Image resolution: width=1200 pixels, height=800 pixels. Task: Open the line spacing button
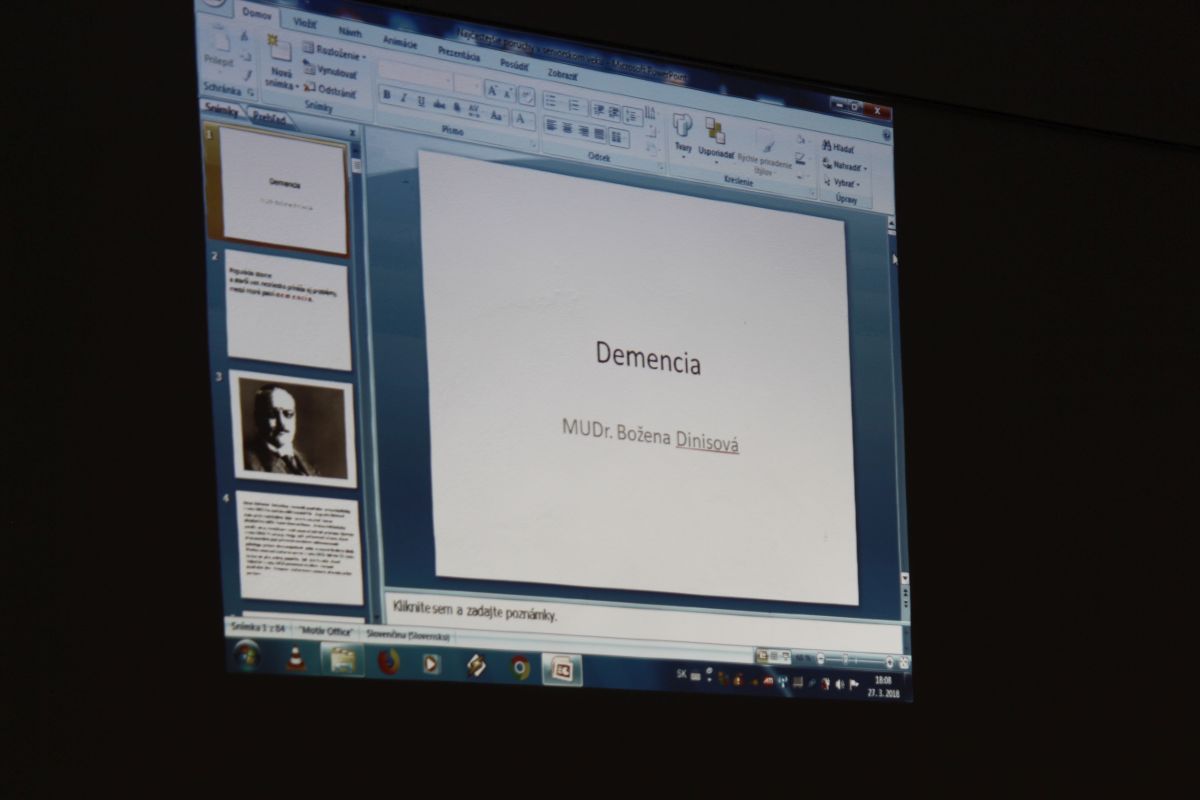(x=632, y=115)
